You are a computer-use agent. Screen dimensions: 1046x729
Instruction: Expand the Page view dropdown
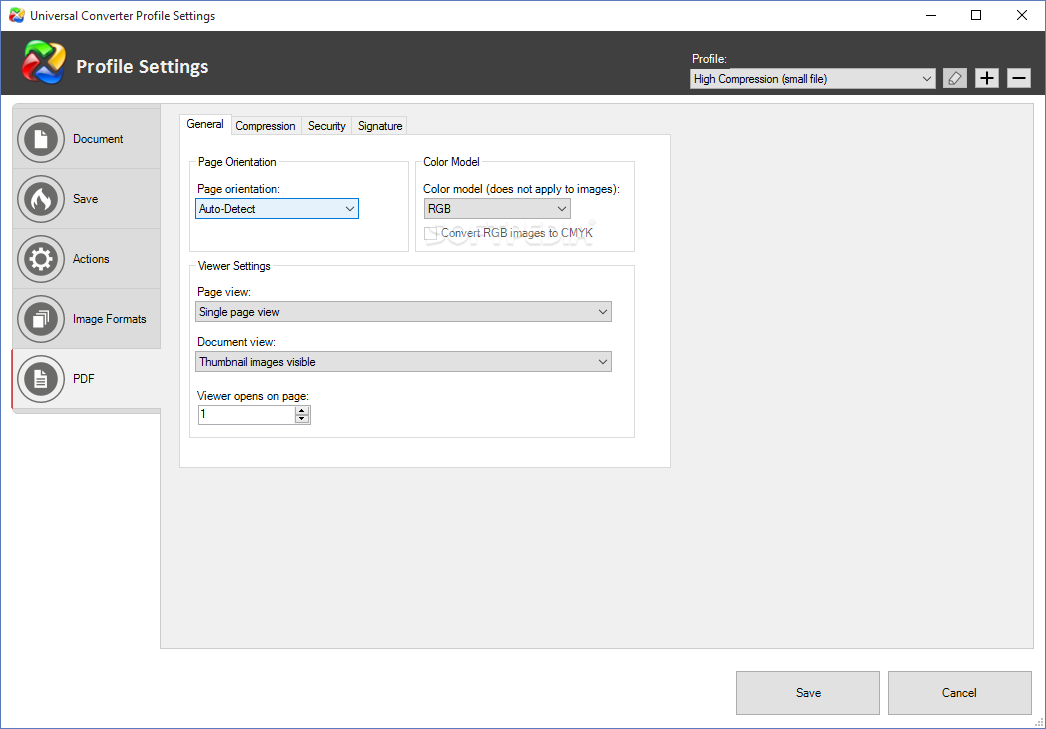(404, 312)
